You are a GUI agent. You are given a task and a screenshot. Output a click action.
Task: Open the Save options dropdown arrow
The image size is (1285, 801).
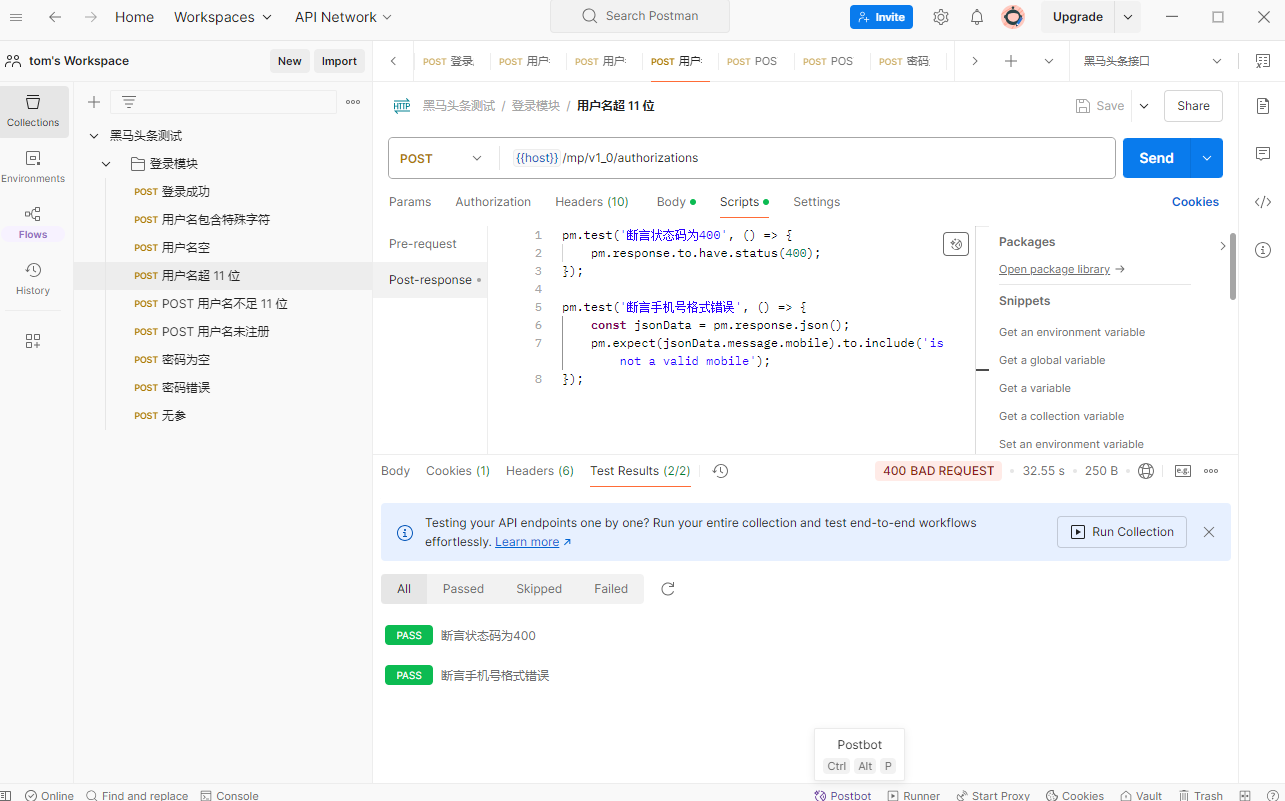click(x=1144, y=106)
